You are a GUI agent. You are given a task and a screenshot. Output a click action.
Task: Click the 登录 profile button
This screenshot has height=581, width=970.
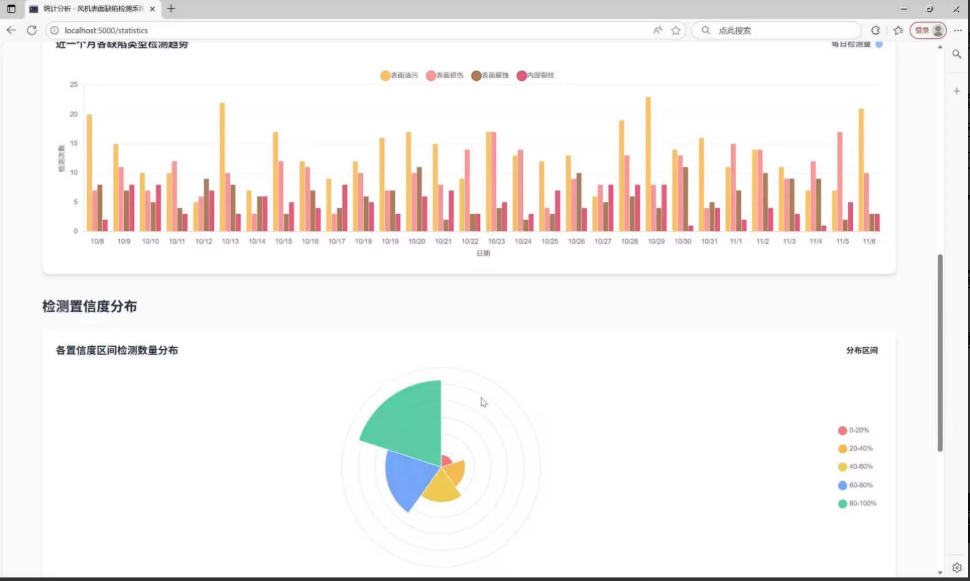[928, 30]
